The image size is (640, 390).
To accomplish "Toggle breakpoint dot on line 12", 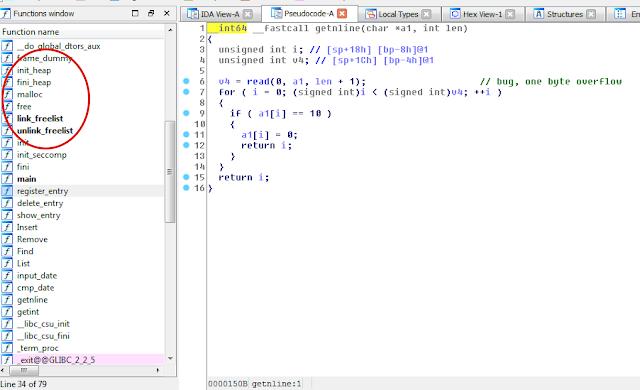I will click(186, 145).
